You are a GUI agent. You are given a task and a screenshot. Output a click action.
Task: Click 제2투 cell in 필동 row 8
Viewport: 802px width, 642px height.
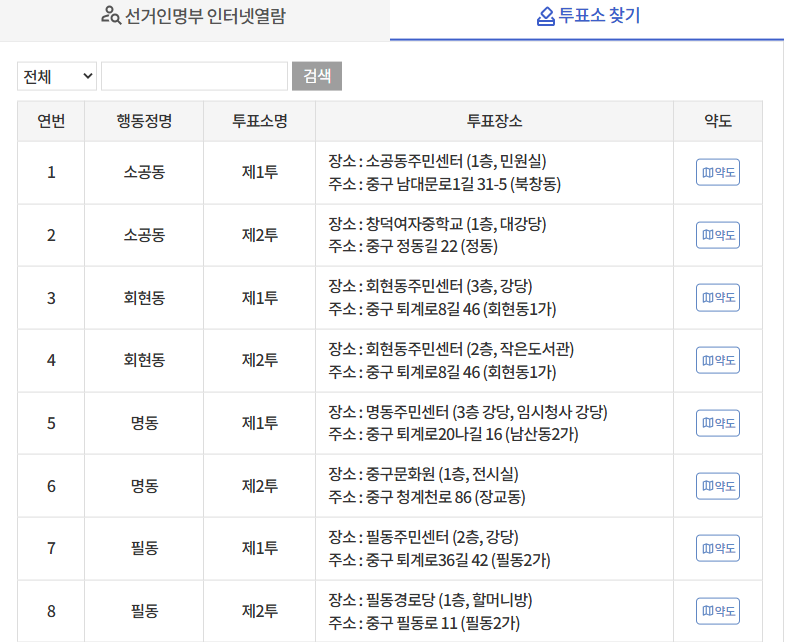pyautogui.click(x=260, y=611)
